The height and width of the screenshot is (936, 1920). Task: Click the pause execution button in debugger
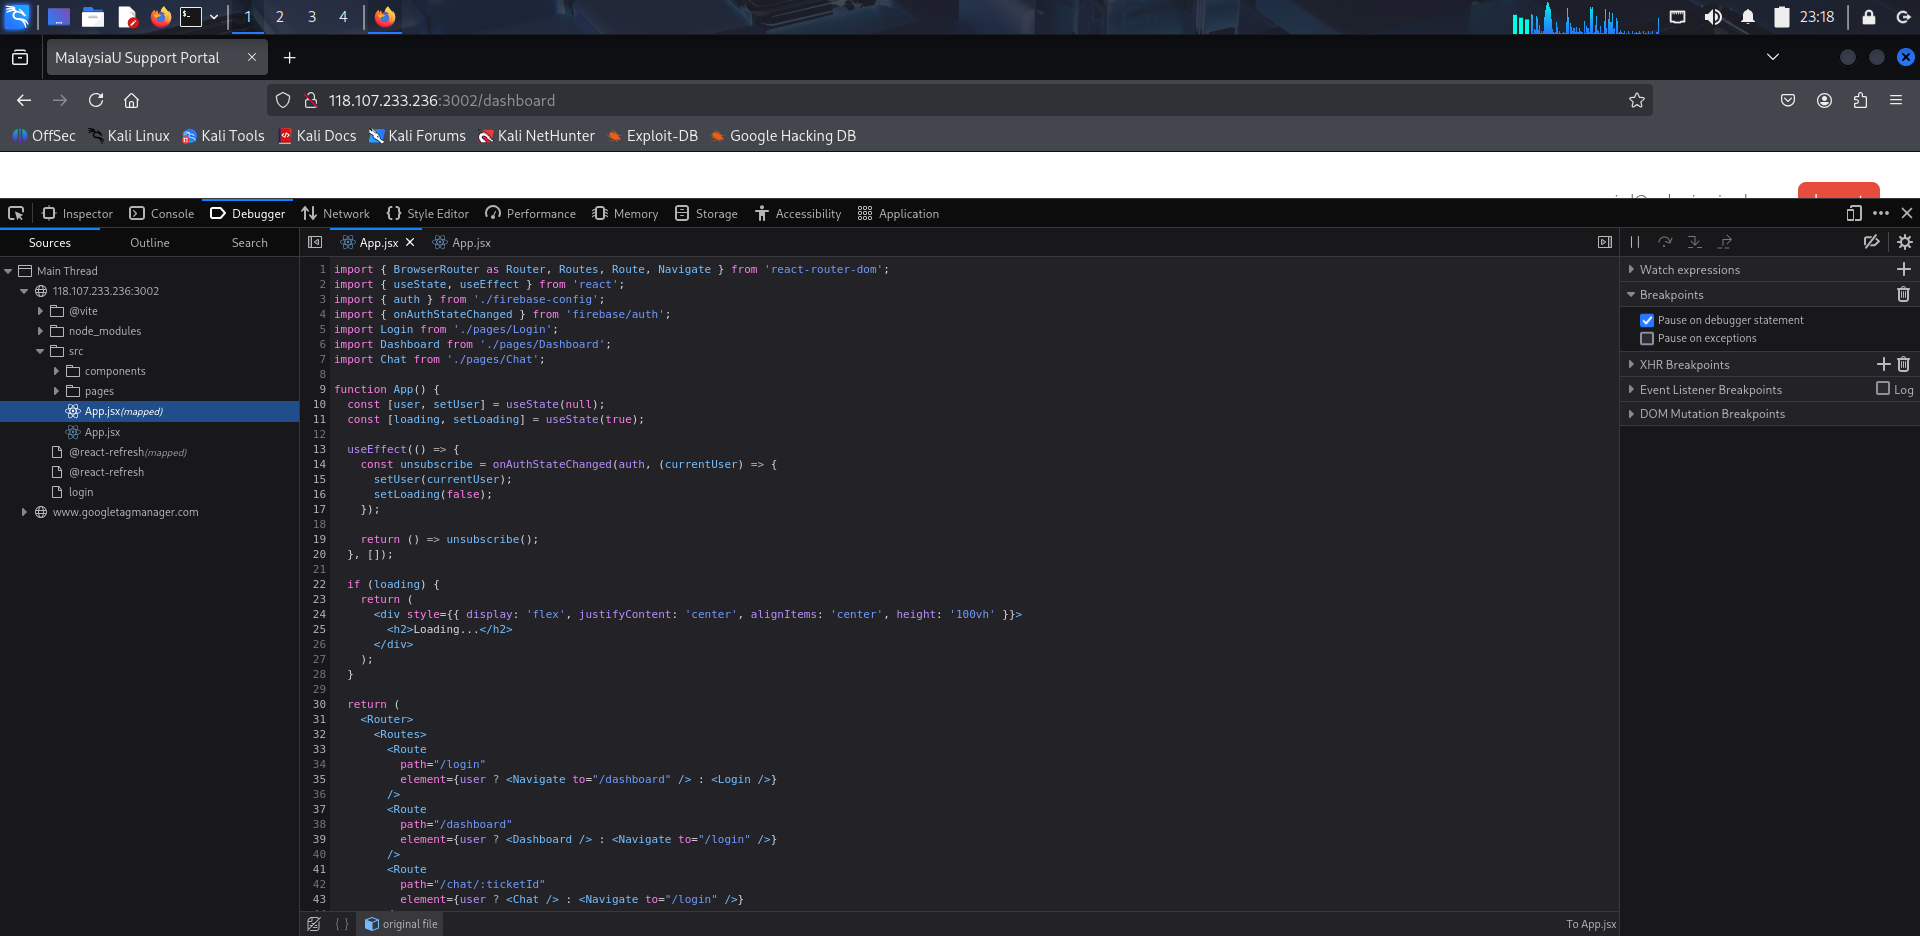point(1635,242)
